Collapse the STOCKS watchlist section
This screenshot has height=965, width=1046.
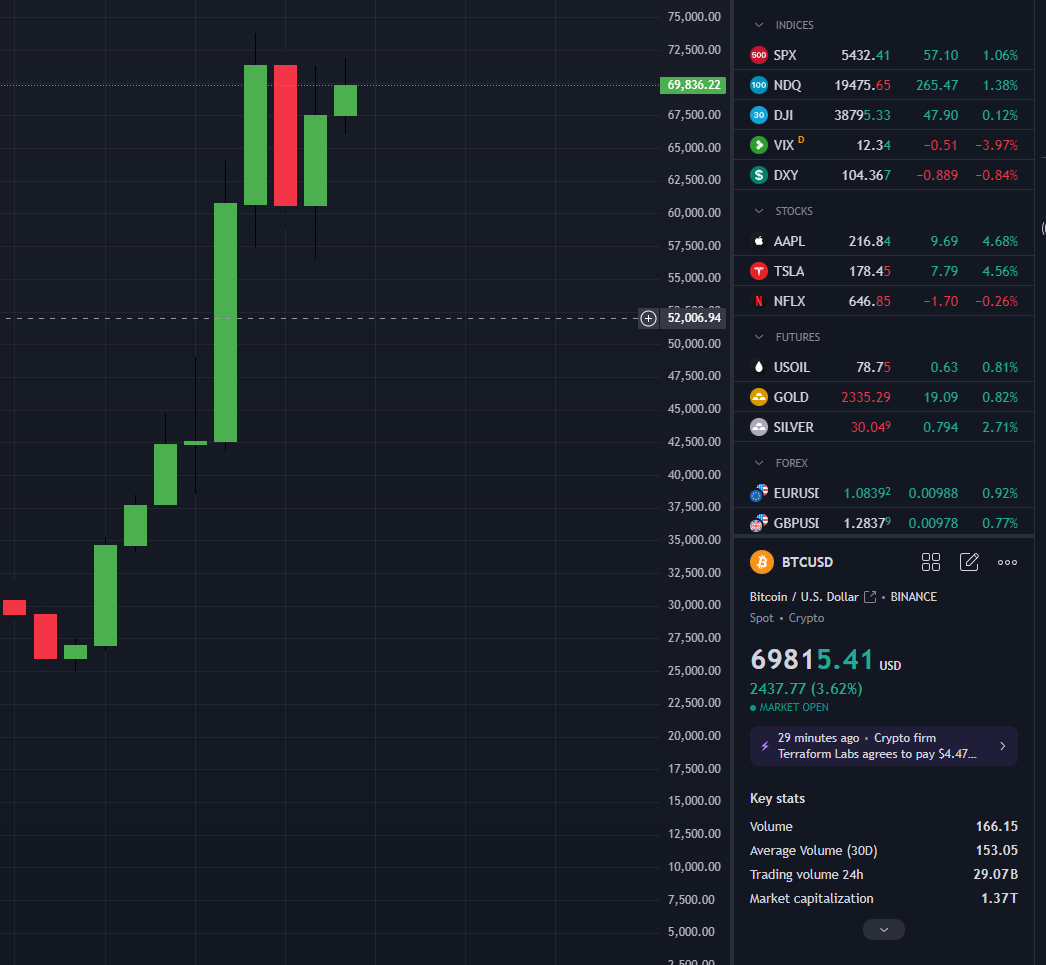759,211
